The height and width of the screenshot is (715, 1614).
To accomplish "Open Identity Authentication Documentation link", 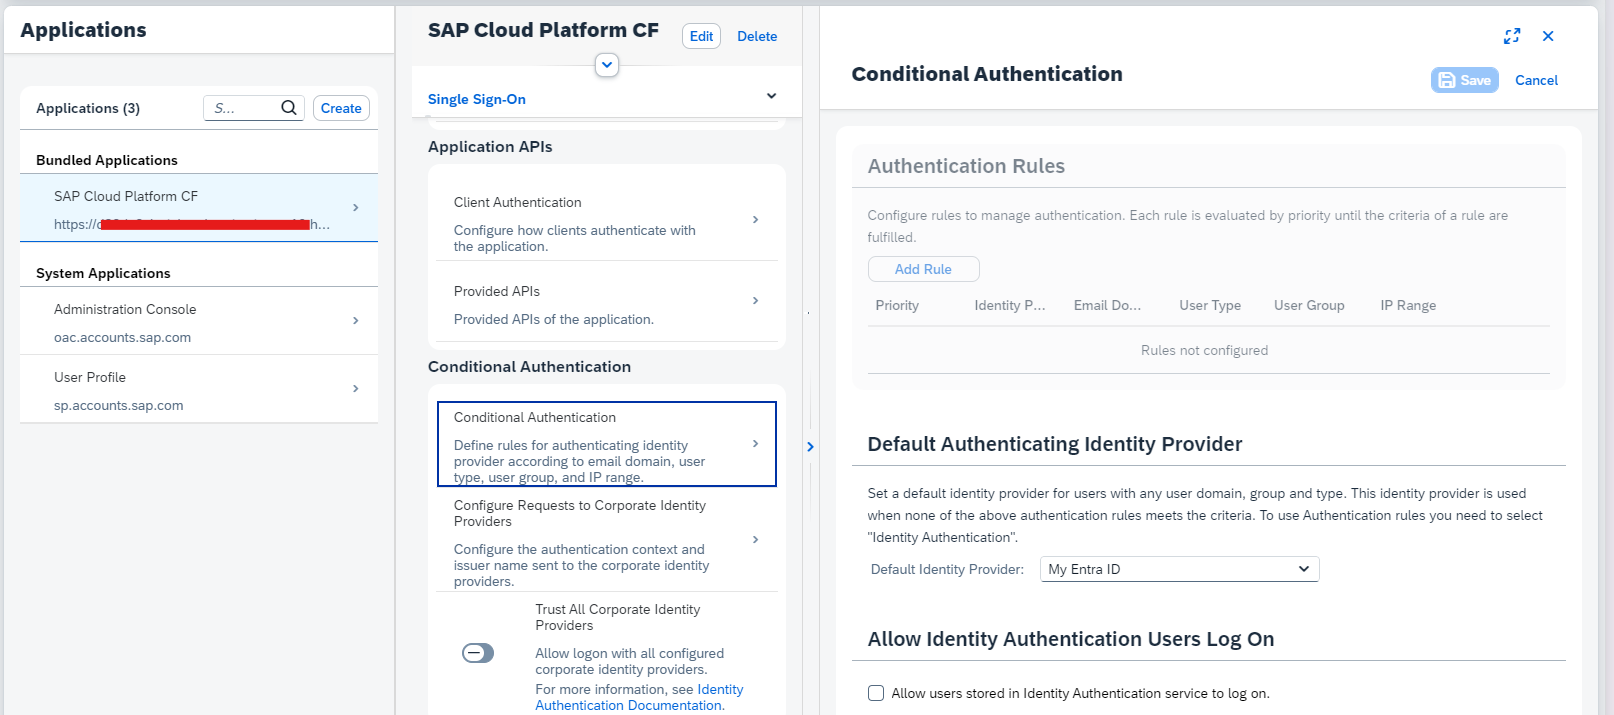I will click(x=629, y=705).
